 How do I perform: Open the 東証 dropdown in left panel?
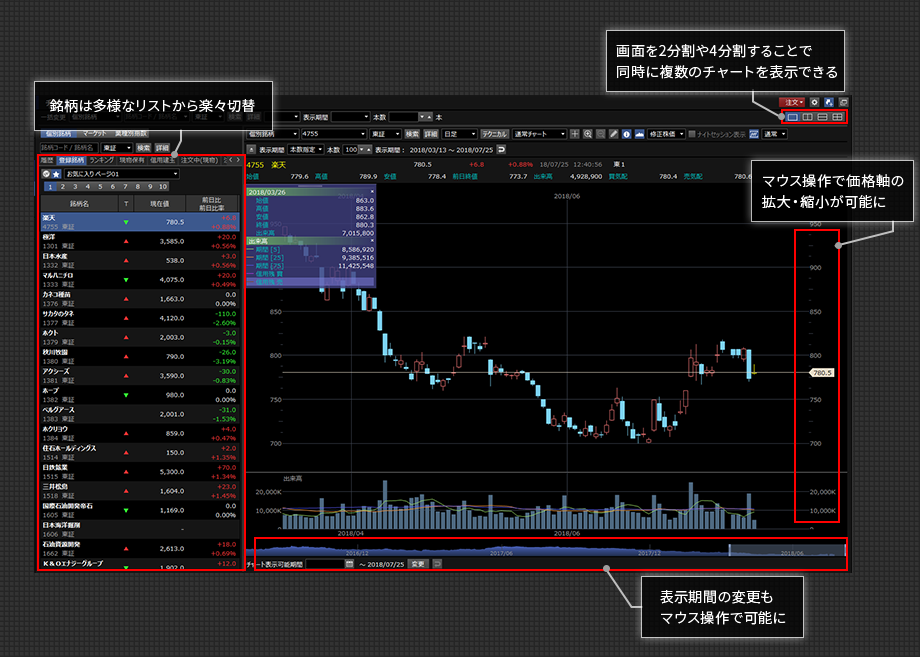tap(116, 148)
